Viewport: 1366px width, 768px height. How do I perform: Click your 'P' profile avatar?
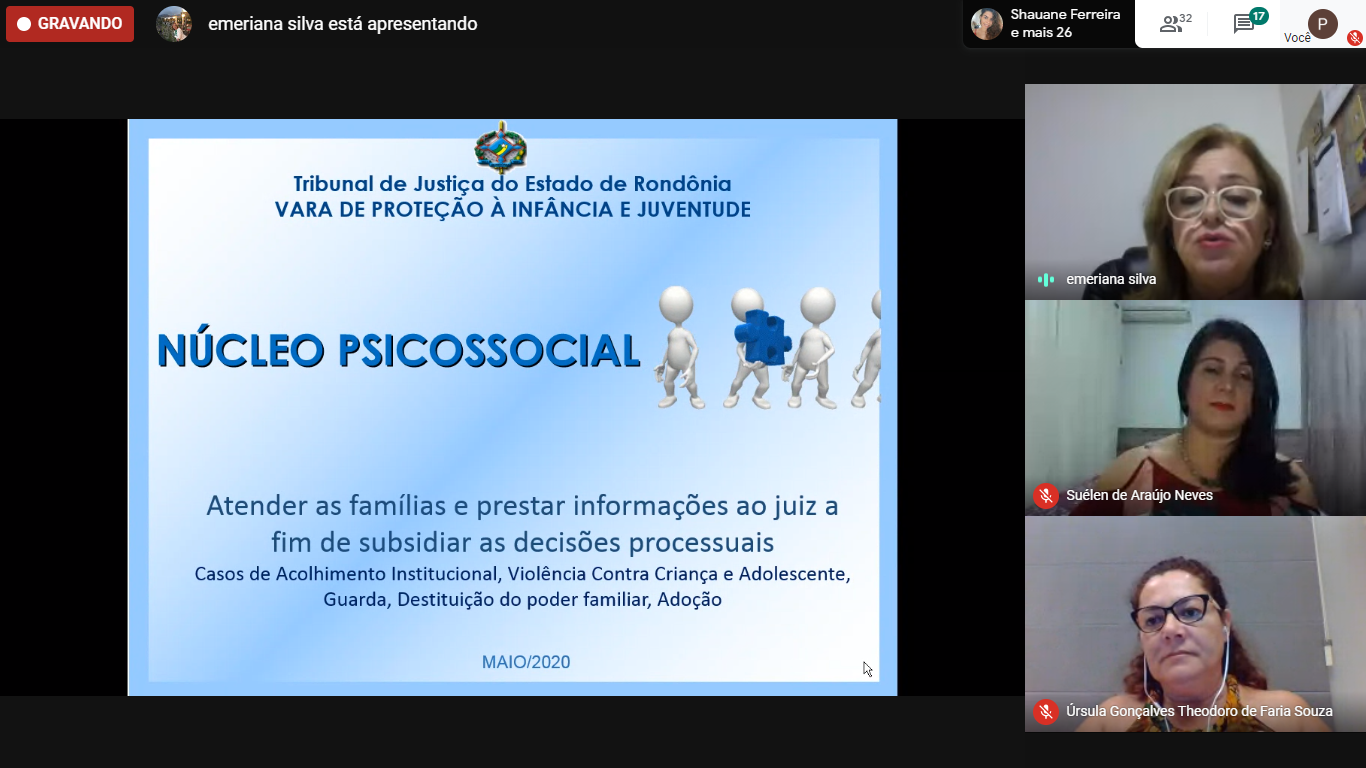(1323, 24)
